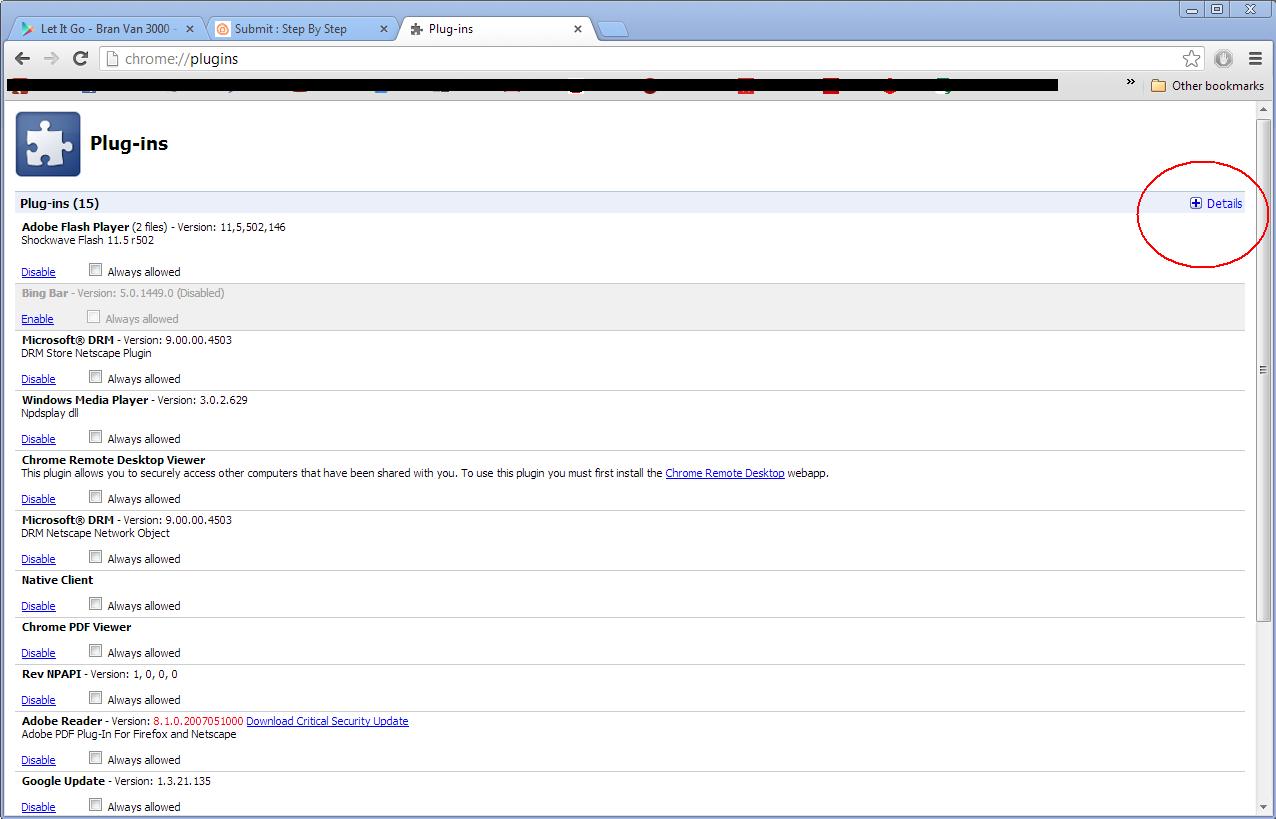Image resolution: width=1276 pixels, height=819 pixels.
Task: Check Always allowed for Adobe Flash Player
Action: pyautogui.click(x=95, y=270)
